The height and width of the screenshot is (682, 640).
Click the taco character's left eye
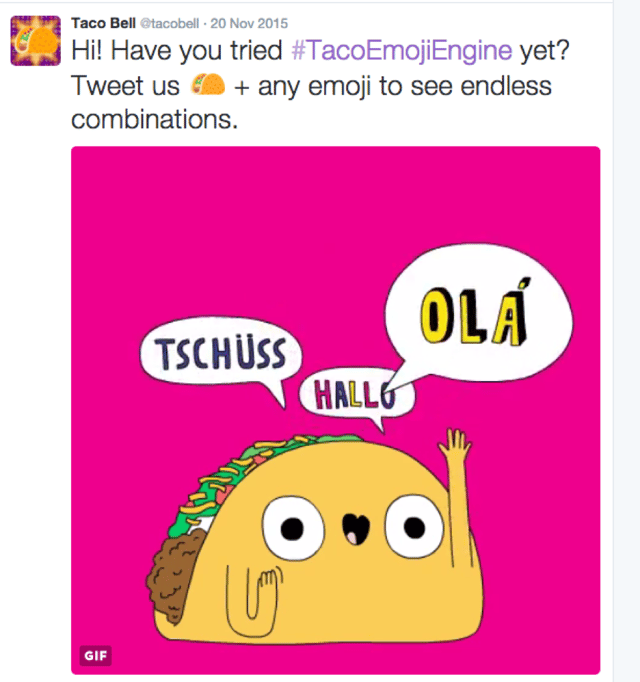(292, 528)
